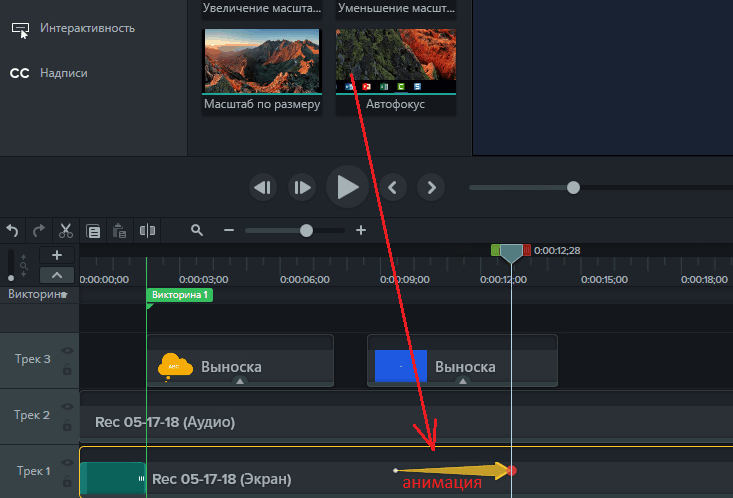
Task: Click the Paste icon in timeline toolbar
Action: click(x=119, y=230)
